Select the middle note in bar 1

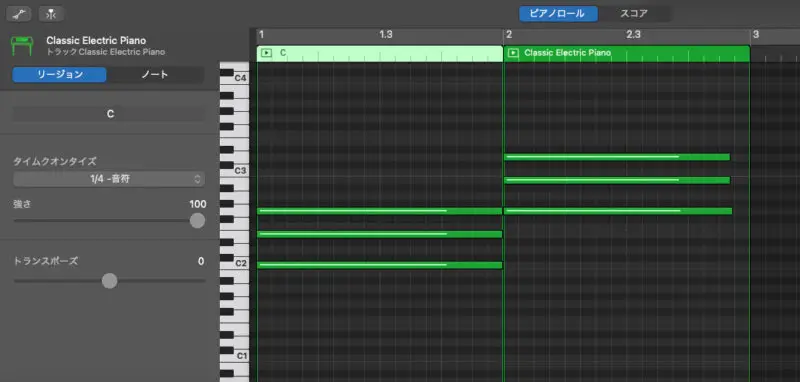pos(380,235)
